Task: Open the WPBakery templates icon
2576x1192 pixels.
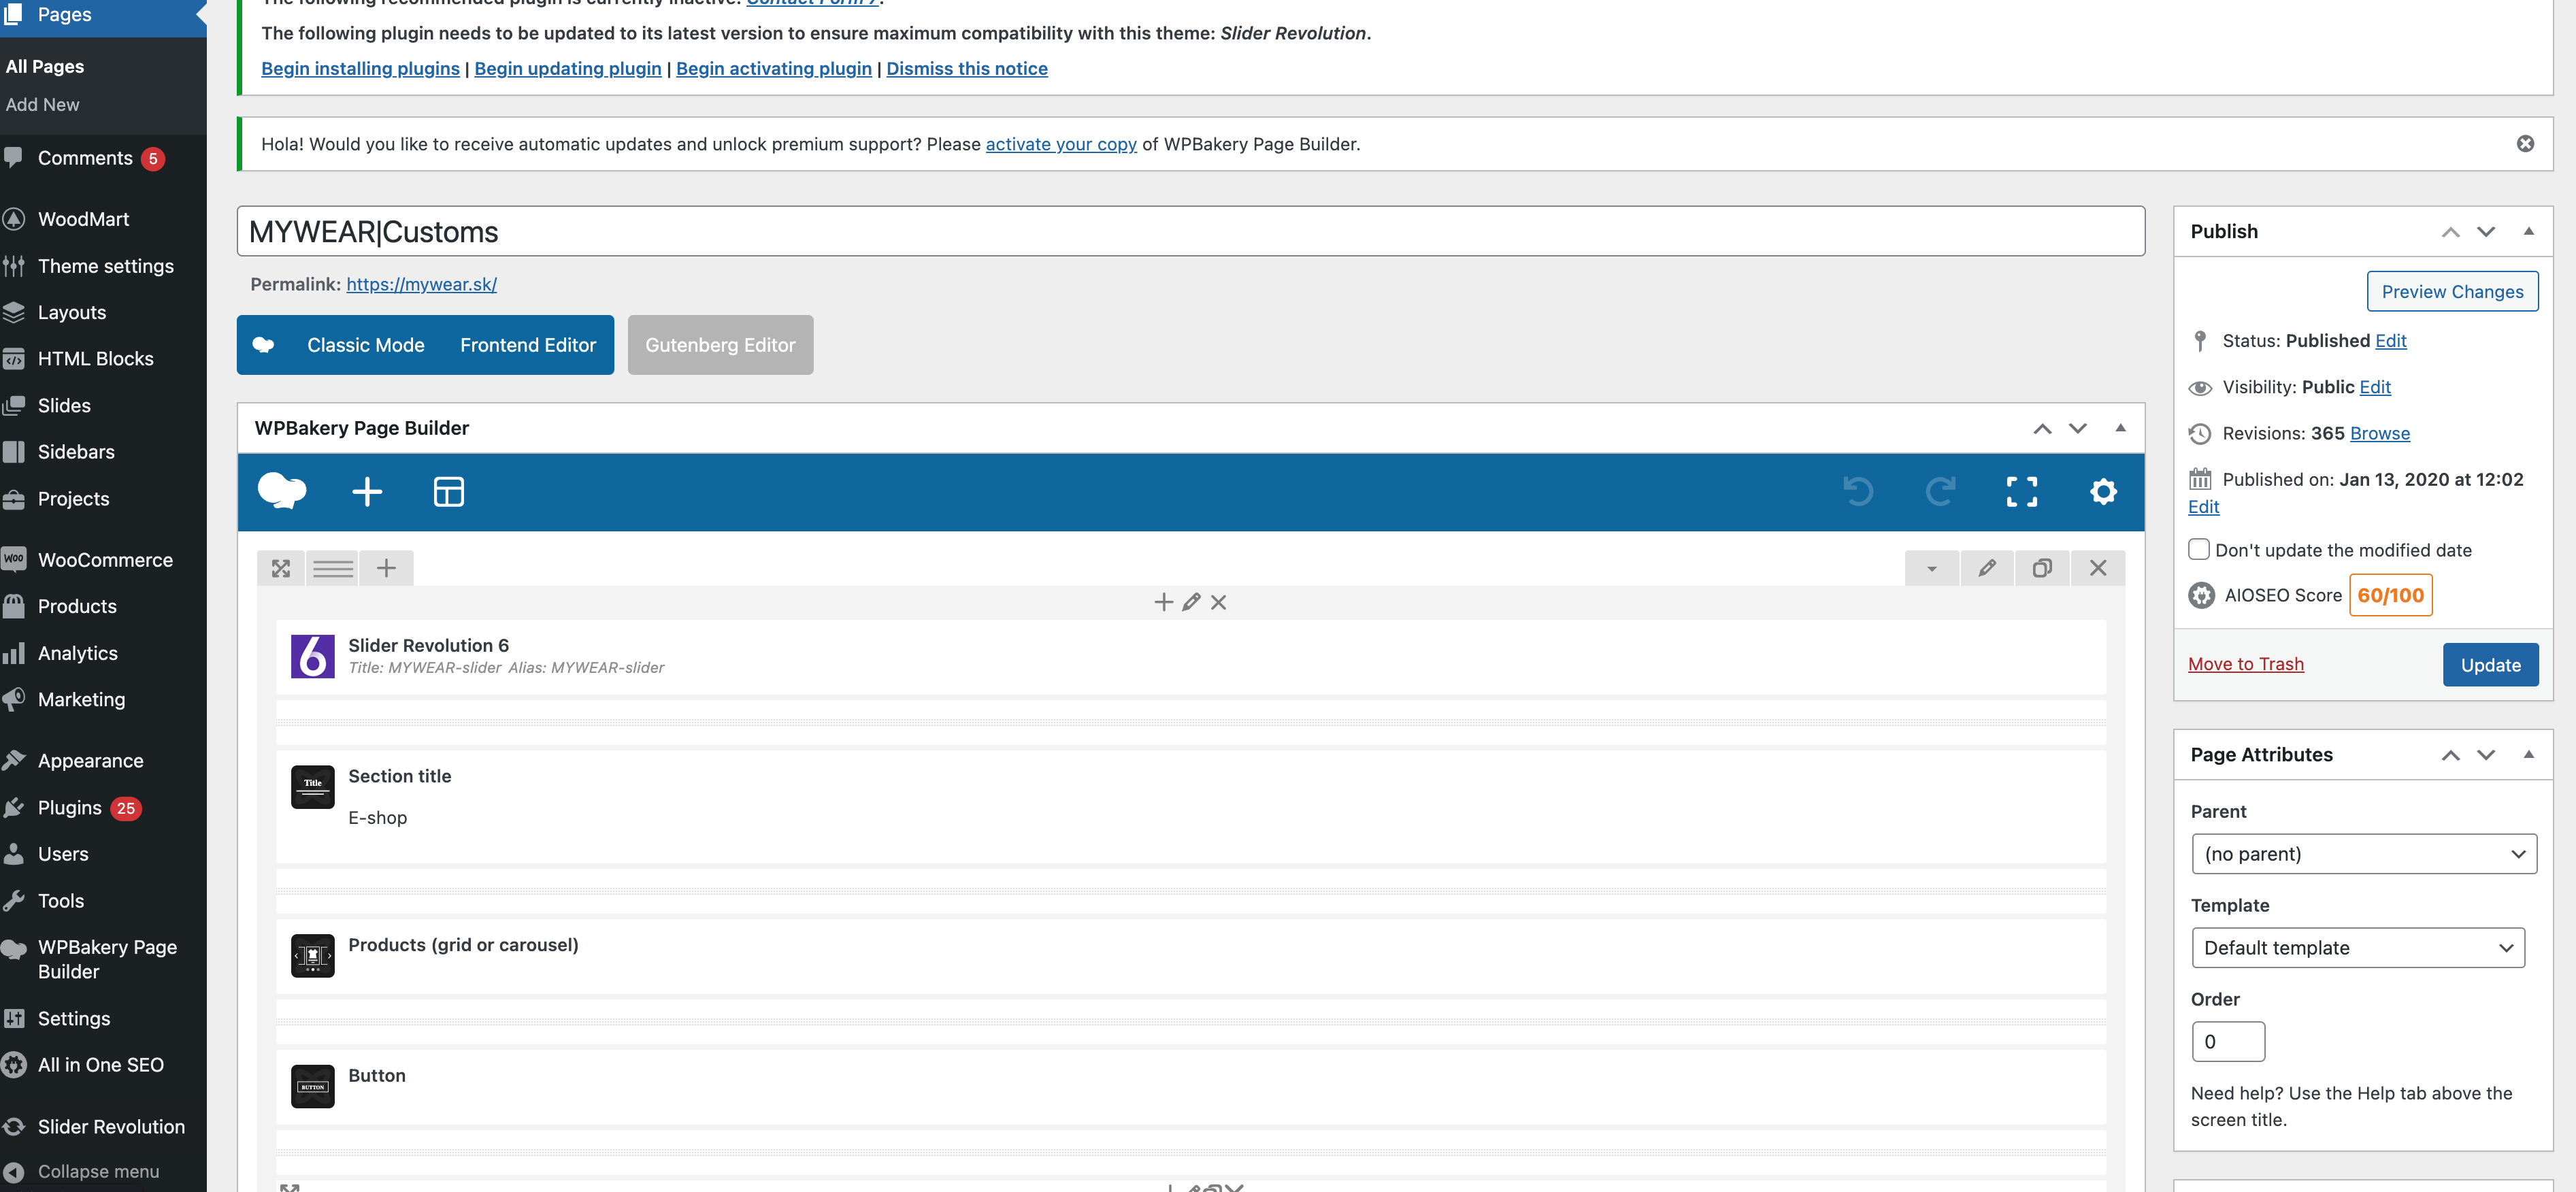Action: (448, 491)
